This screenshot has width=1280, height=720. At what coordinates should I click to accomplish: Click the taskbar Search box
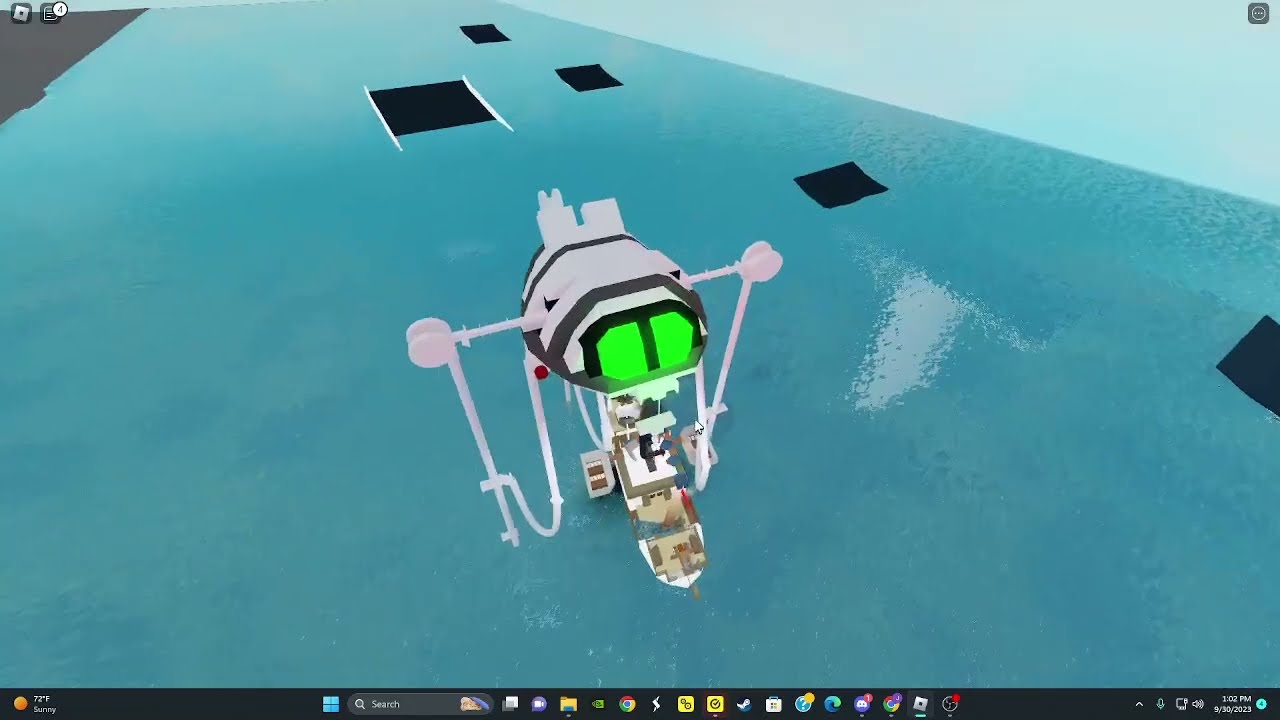[421, 704]
